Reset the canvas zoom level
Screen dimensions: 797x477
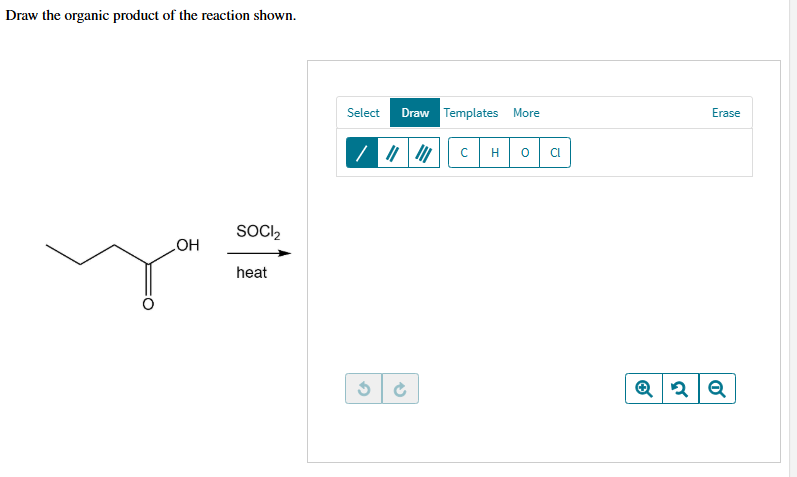680,389
